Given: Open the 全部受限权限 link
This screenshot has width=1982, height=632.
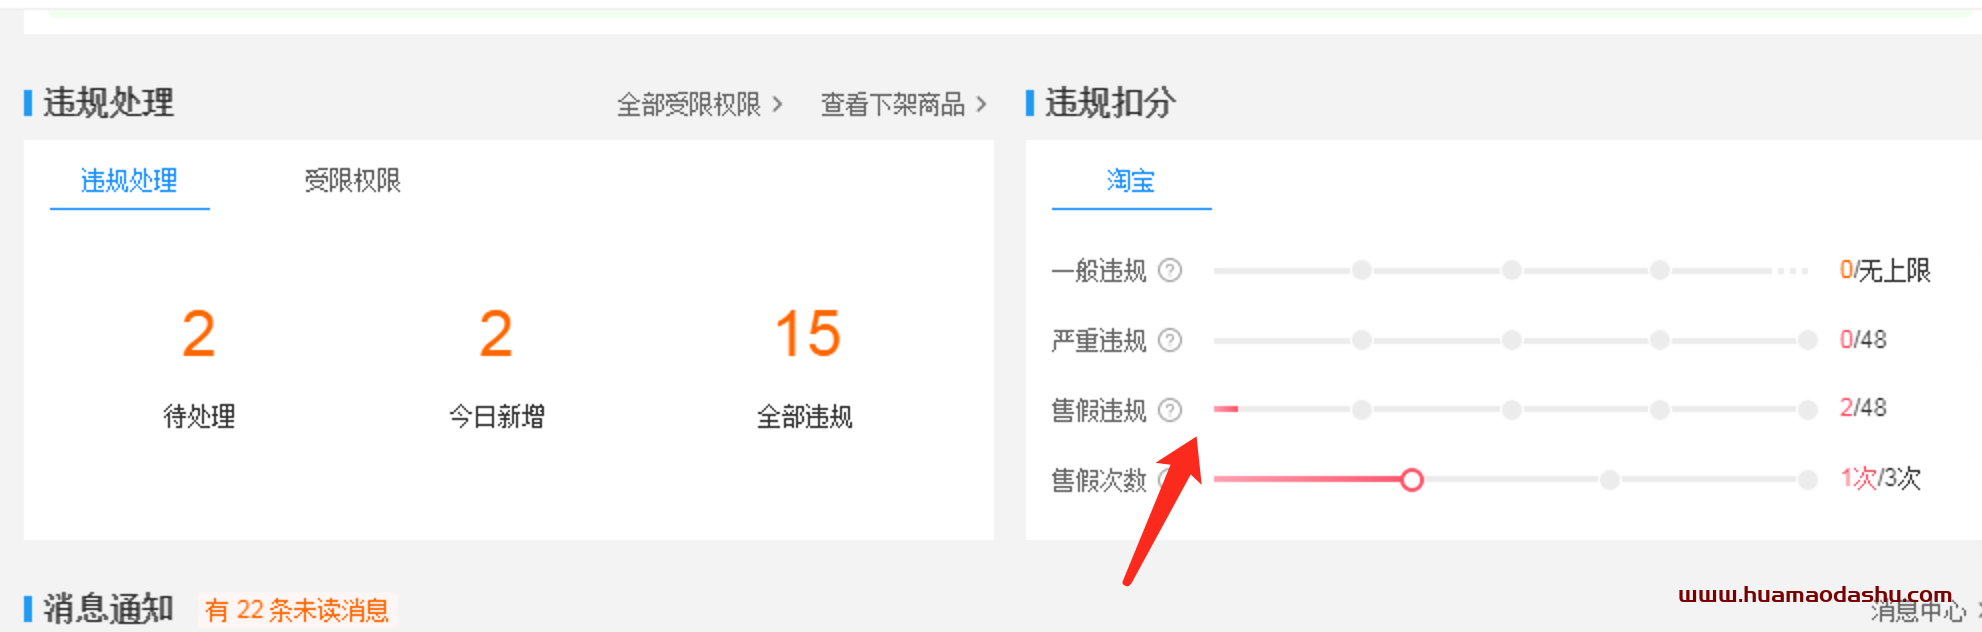Looking at the screenshot, I should tap(689, 104).
